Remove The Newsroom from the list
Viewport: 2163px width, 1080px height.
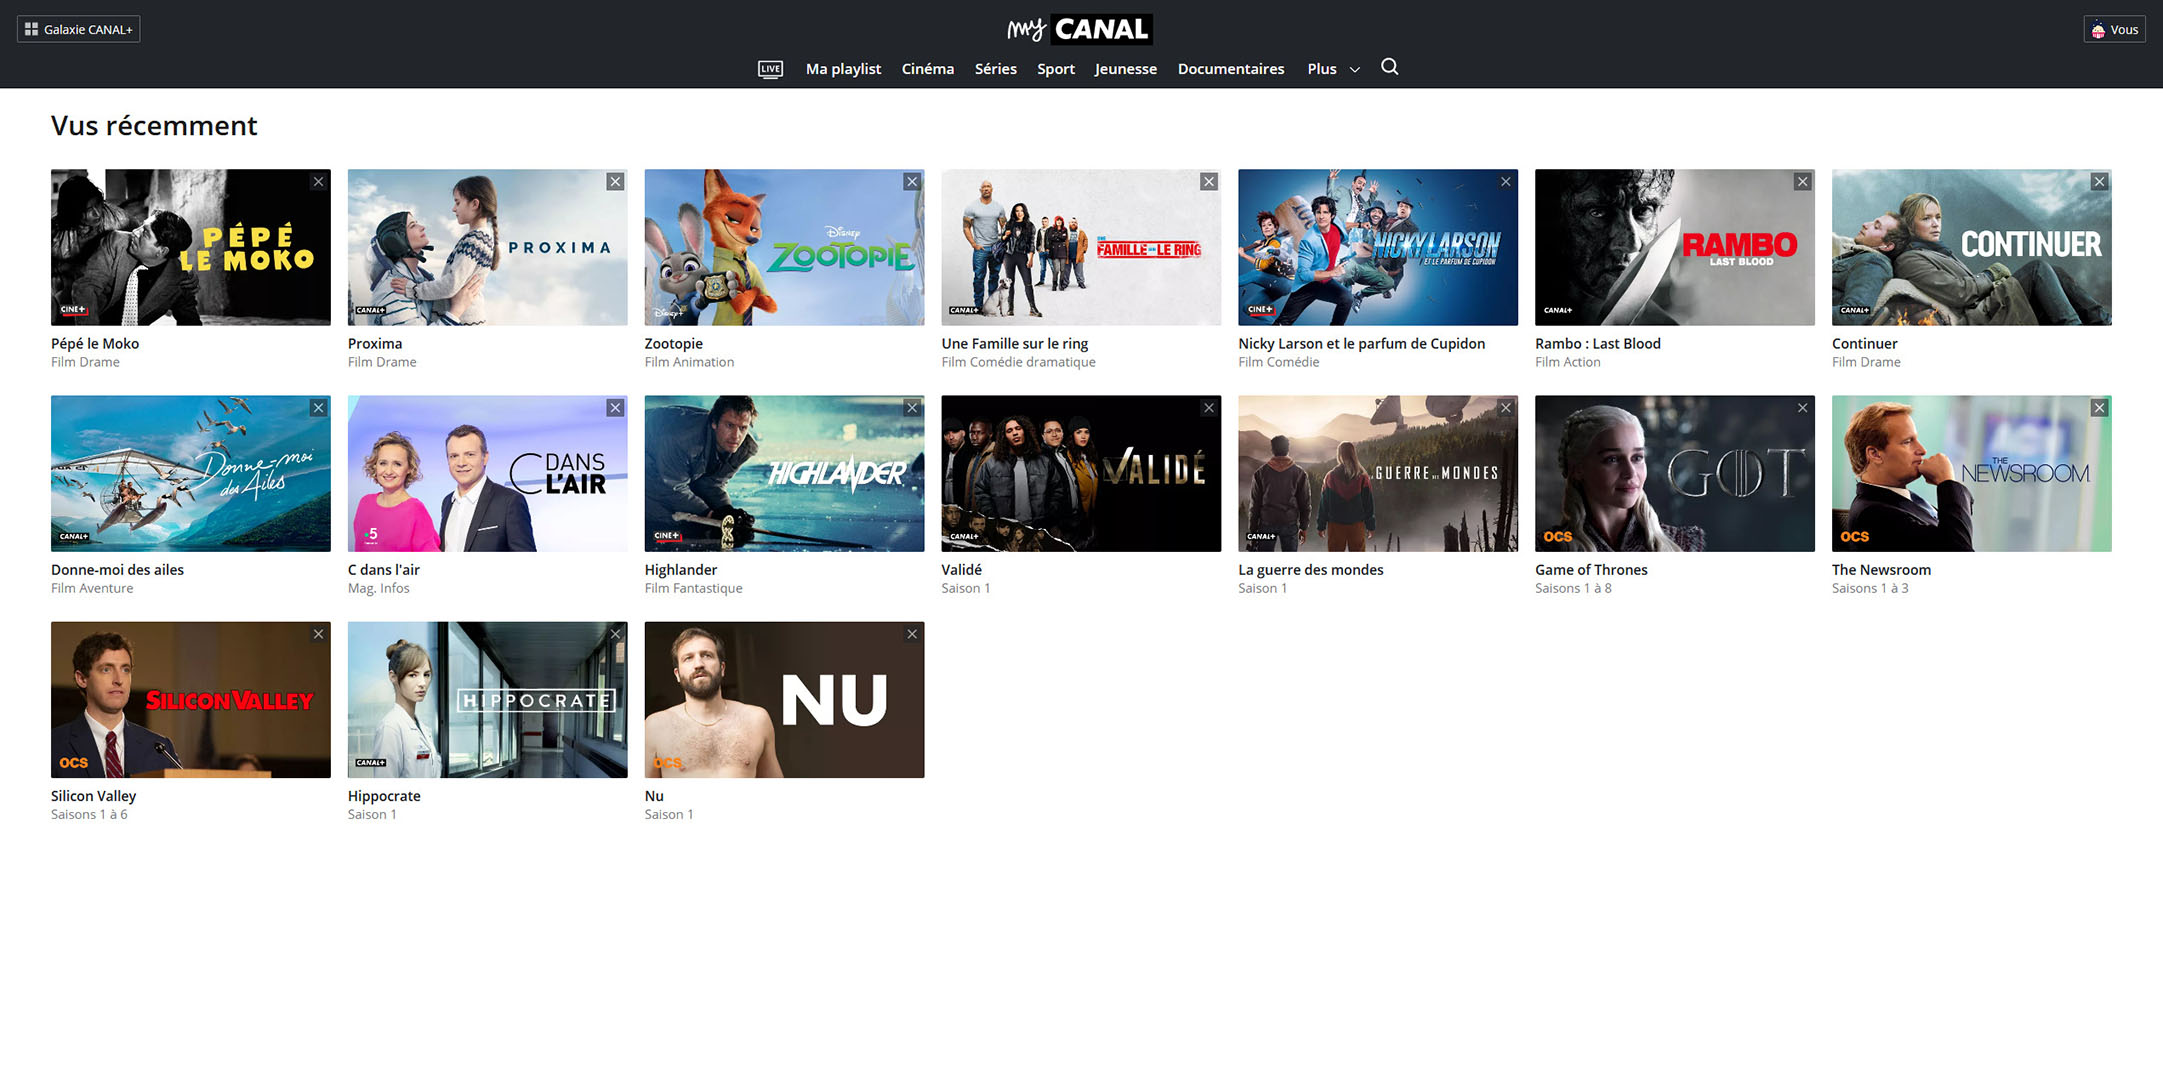pyautogui.click(x=2099, y=408)
